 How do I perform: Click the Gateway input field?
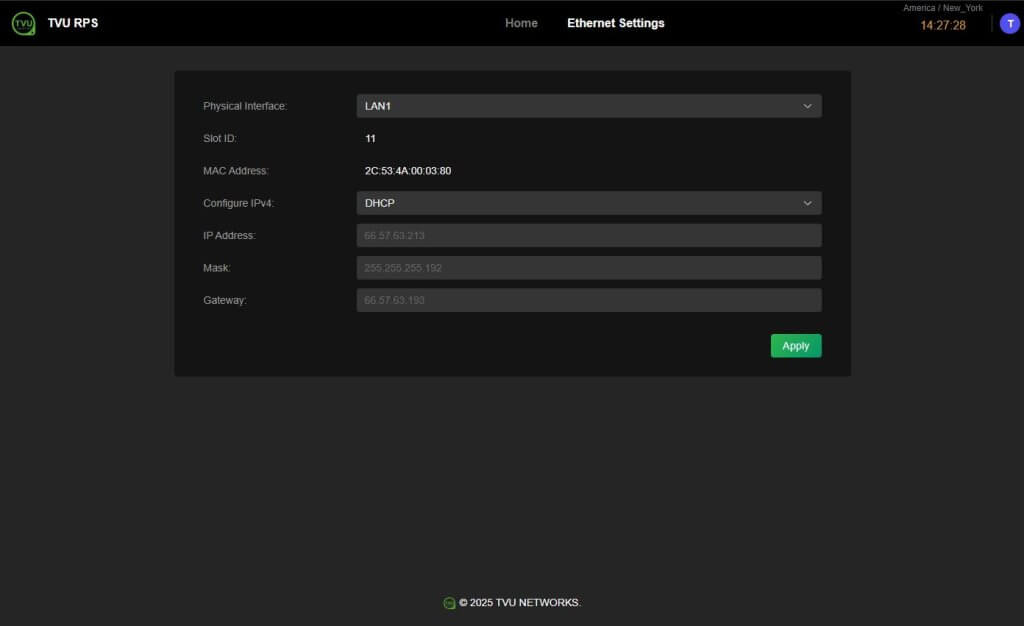tap(589, 300)
